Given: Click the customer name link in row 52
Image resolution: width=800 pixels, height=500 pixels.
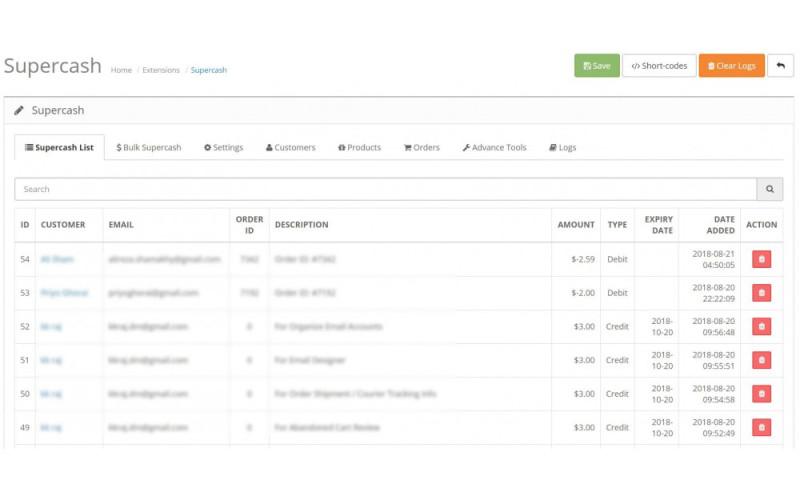Looking at the screenshot, I should tap(51, 327).
